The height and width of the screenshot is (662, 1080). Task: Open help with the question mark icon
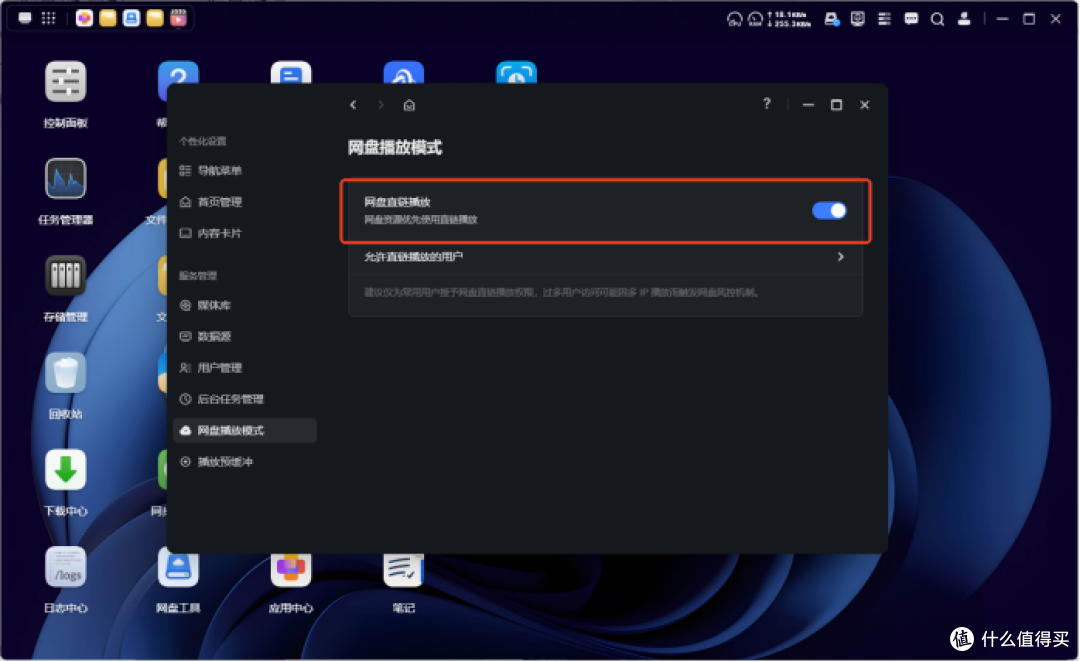coord(767,104)
